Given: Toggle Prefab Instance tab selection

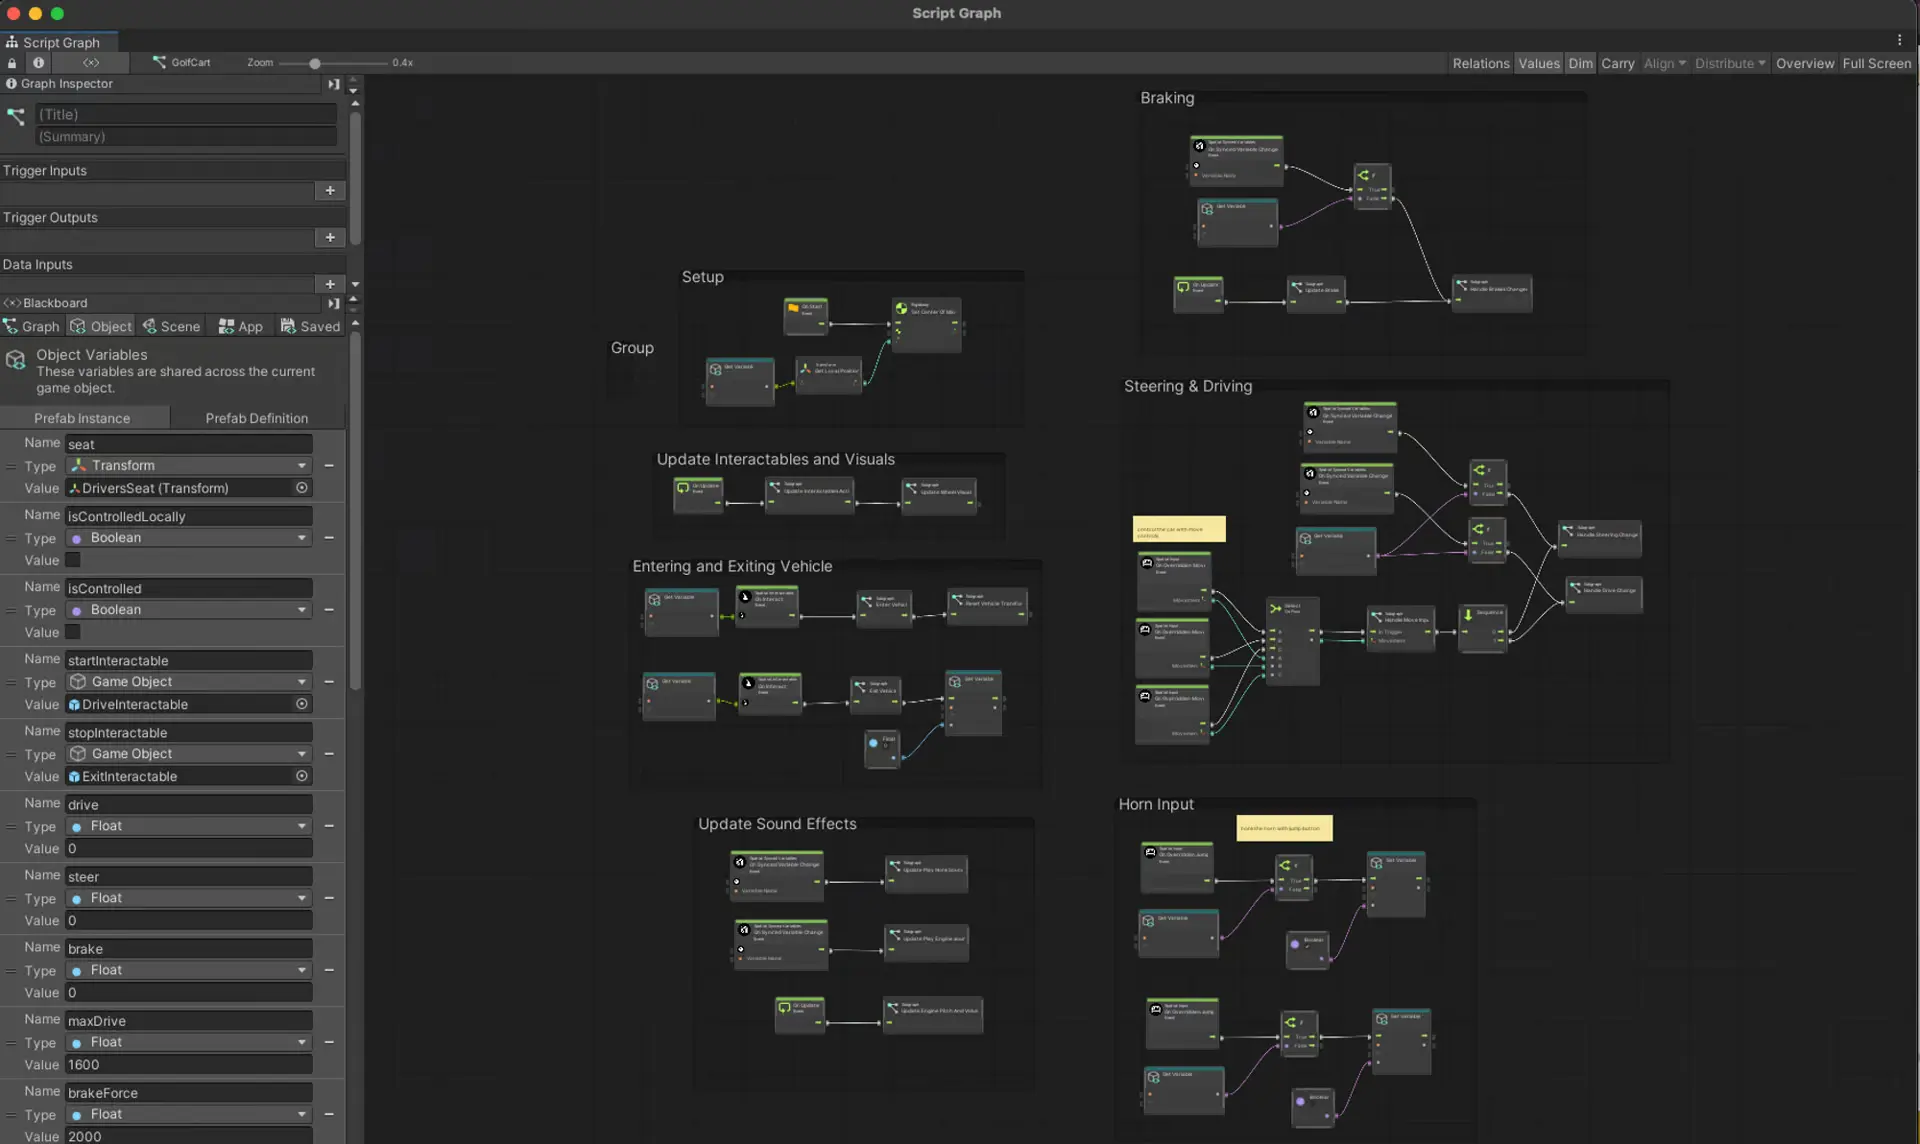Looking at the screenshot, I should [x=84, y=417].
